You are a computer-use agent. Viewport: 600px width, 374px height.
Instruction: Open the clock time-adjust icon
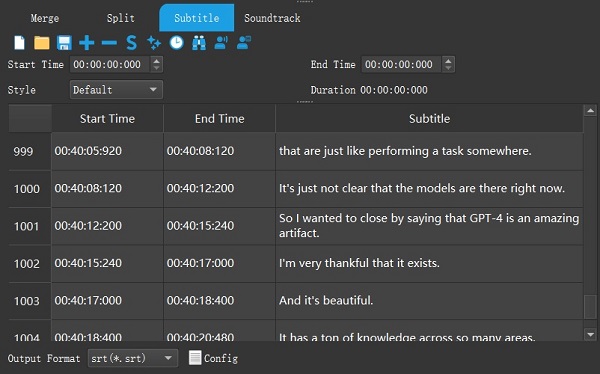click(x=176, y=42)
